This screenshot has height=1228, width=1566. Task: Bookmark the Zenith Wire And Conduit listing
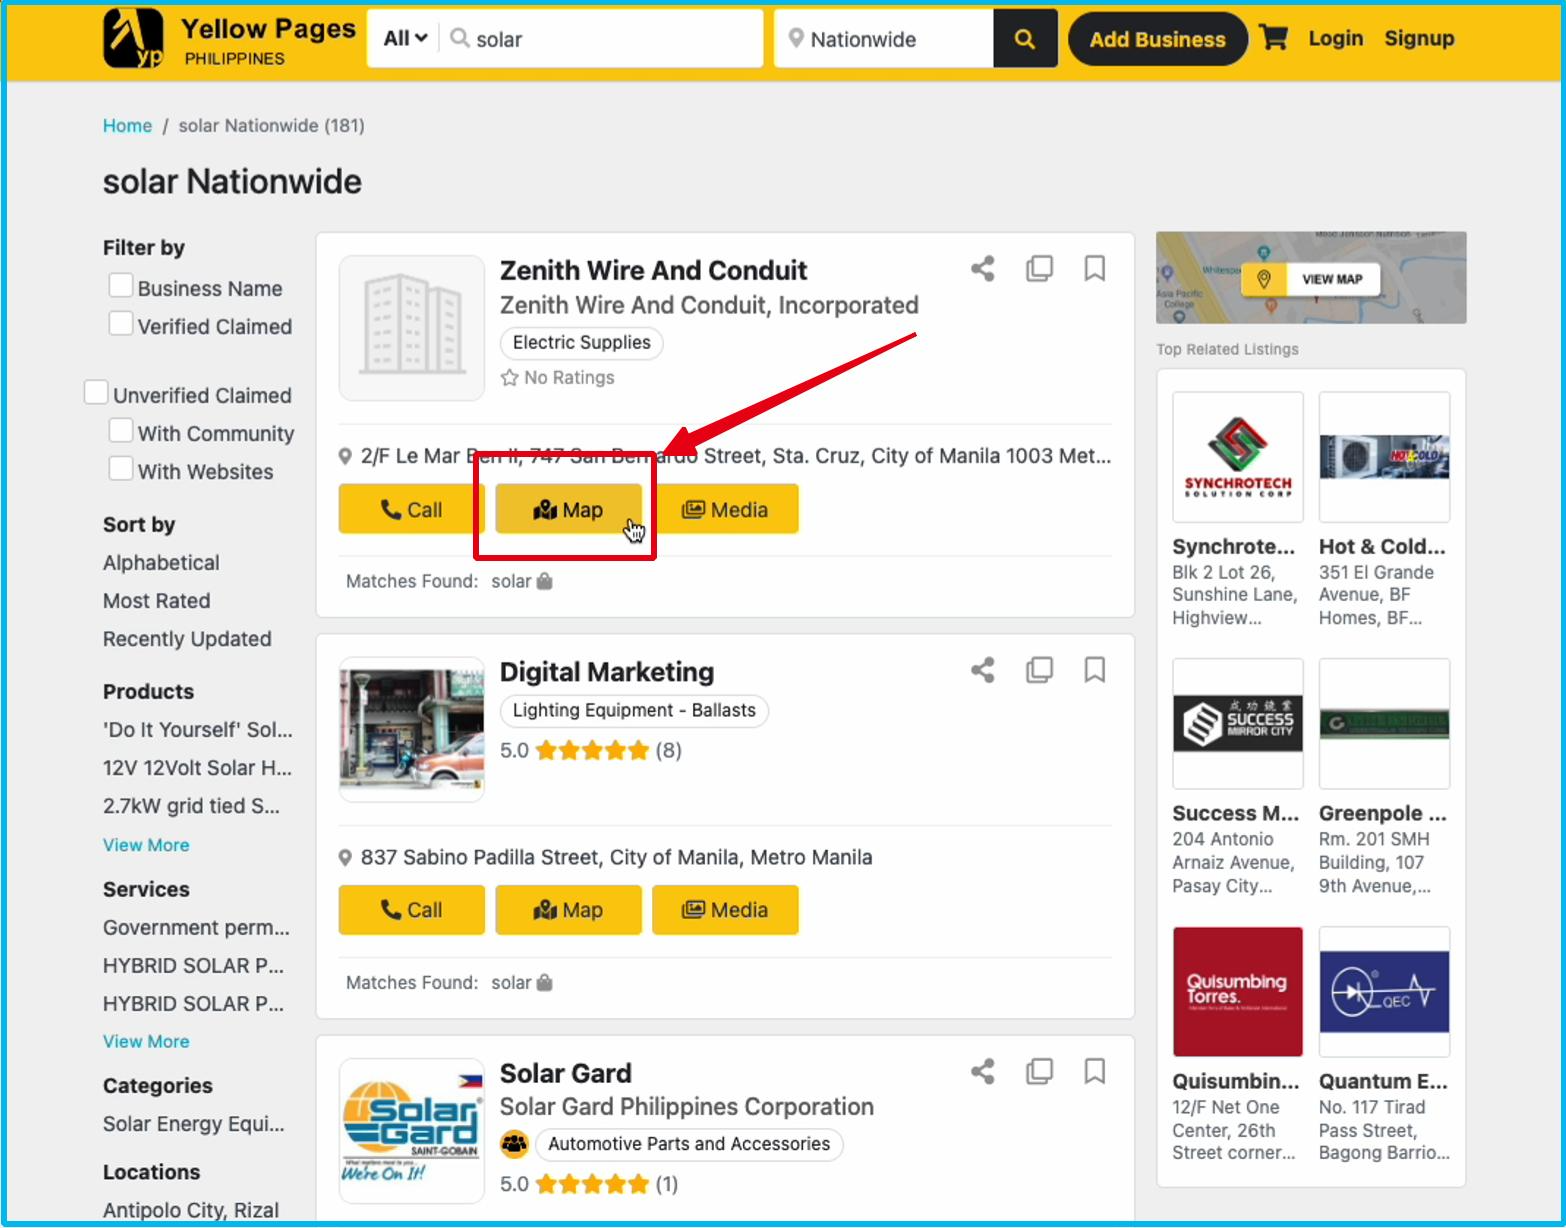pos(1095,268)
